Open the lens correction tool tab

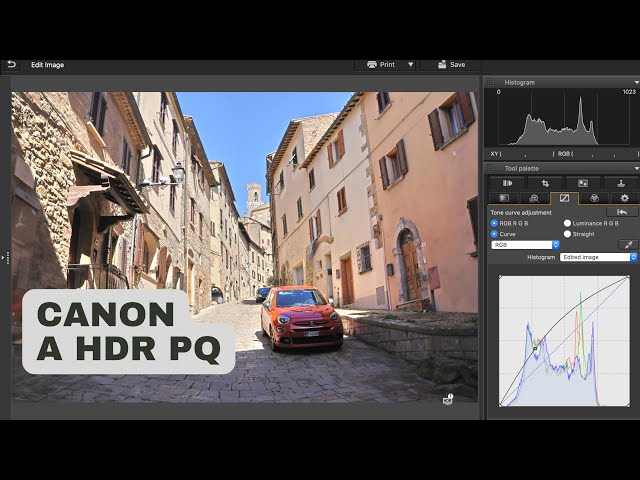point(507,183)
